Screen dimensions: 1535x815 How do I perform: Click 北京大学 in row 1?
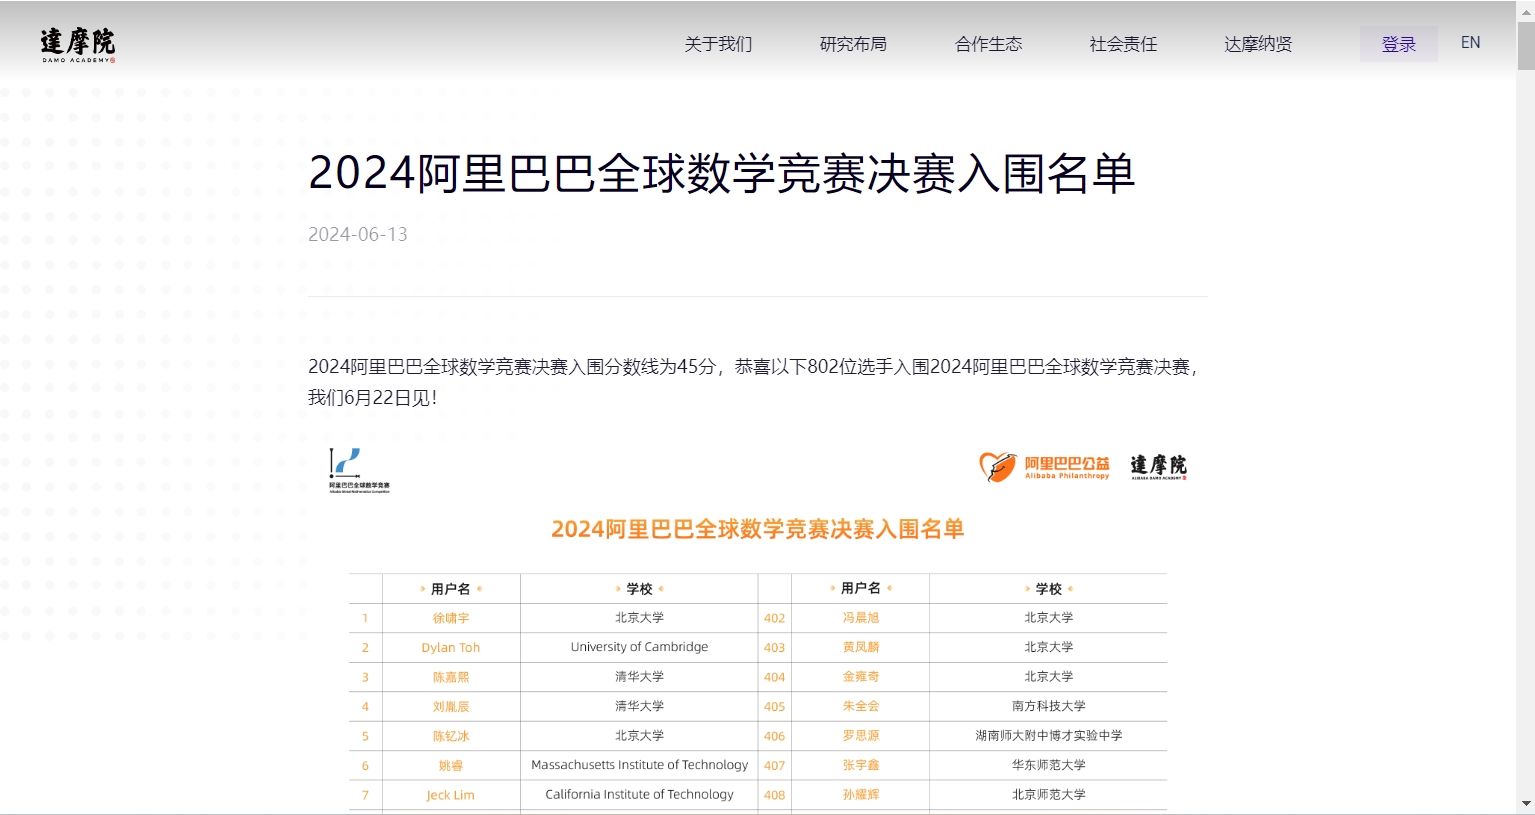tap(639, 618)
